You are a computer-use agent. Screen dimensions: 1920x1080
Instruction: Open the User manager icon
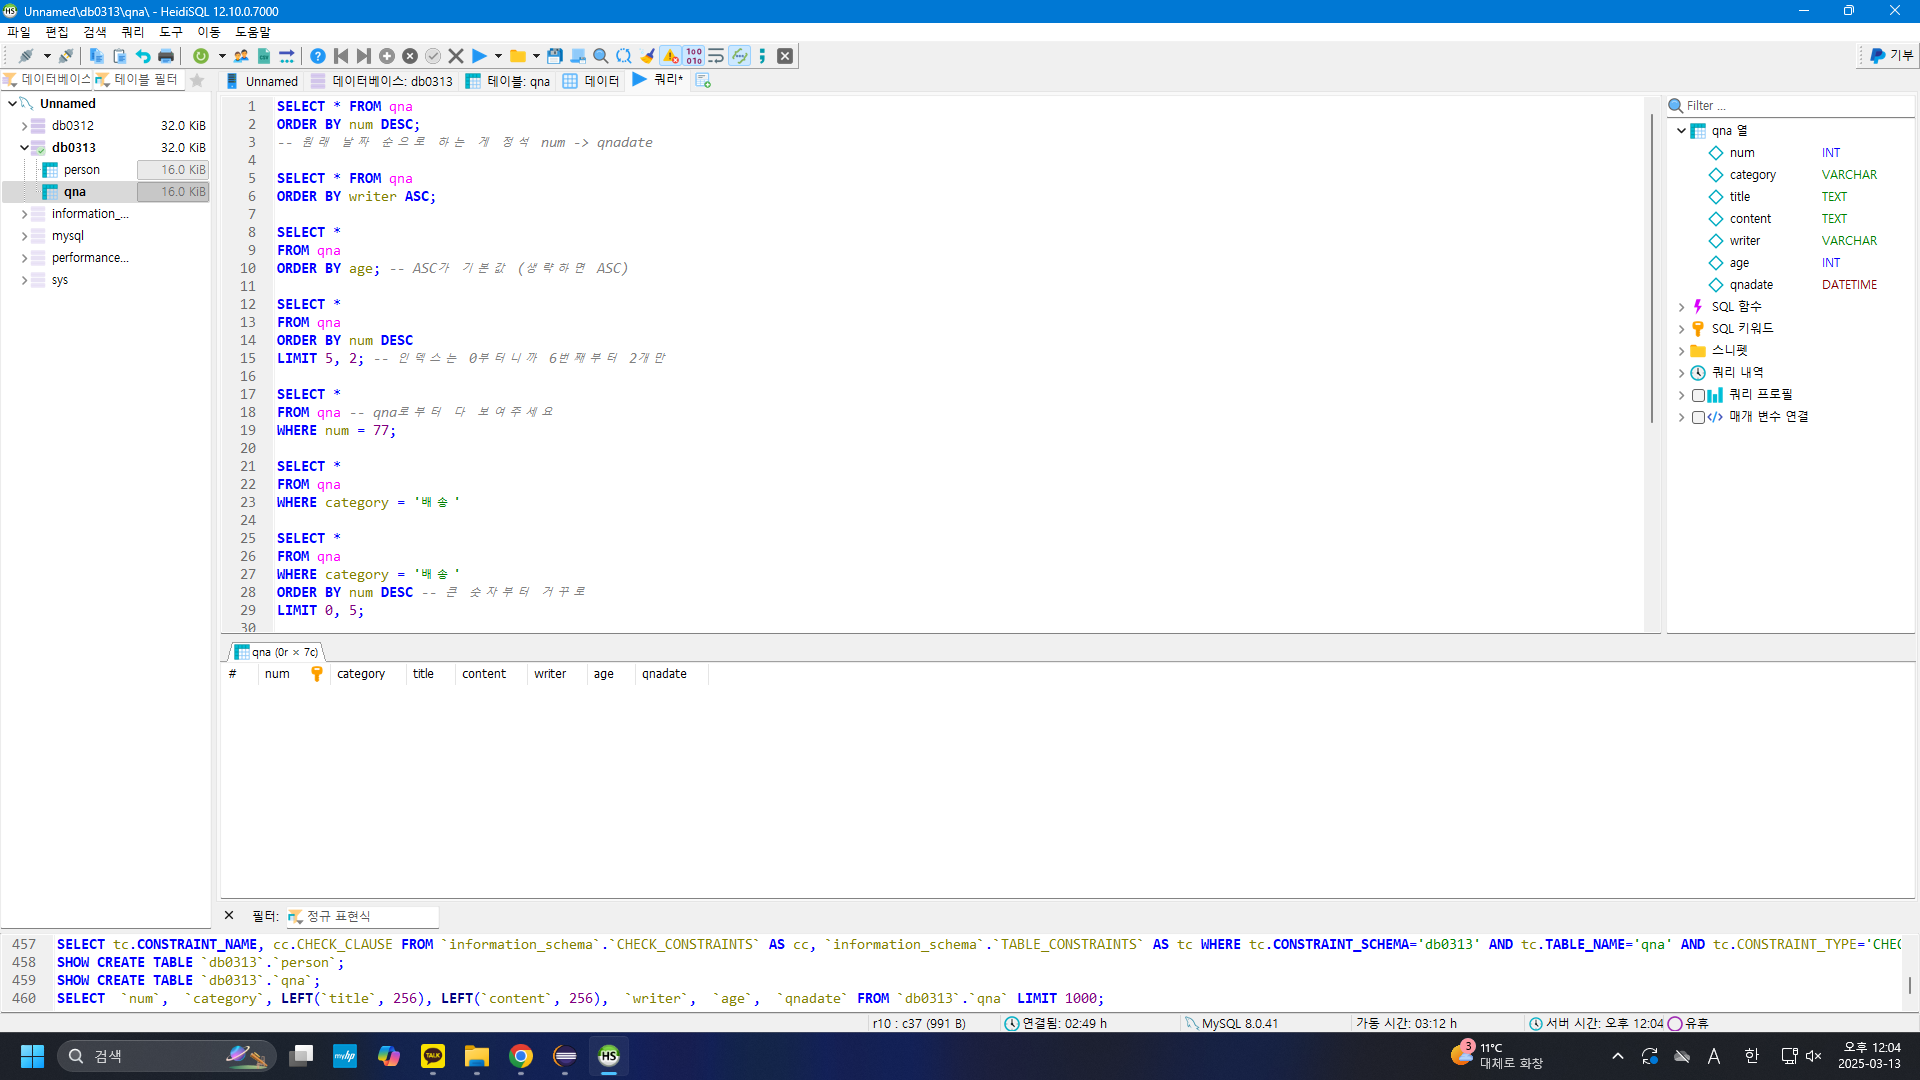coord(241,56)
